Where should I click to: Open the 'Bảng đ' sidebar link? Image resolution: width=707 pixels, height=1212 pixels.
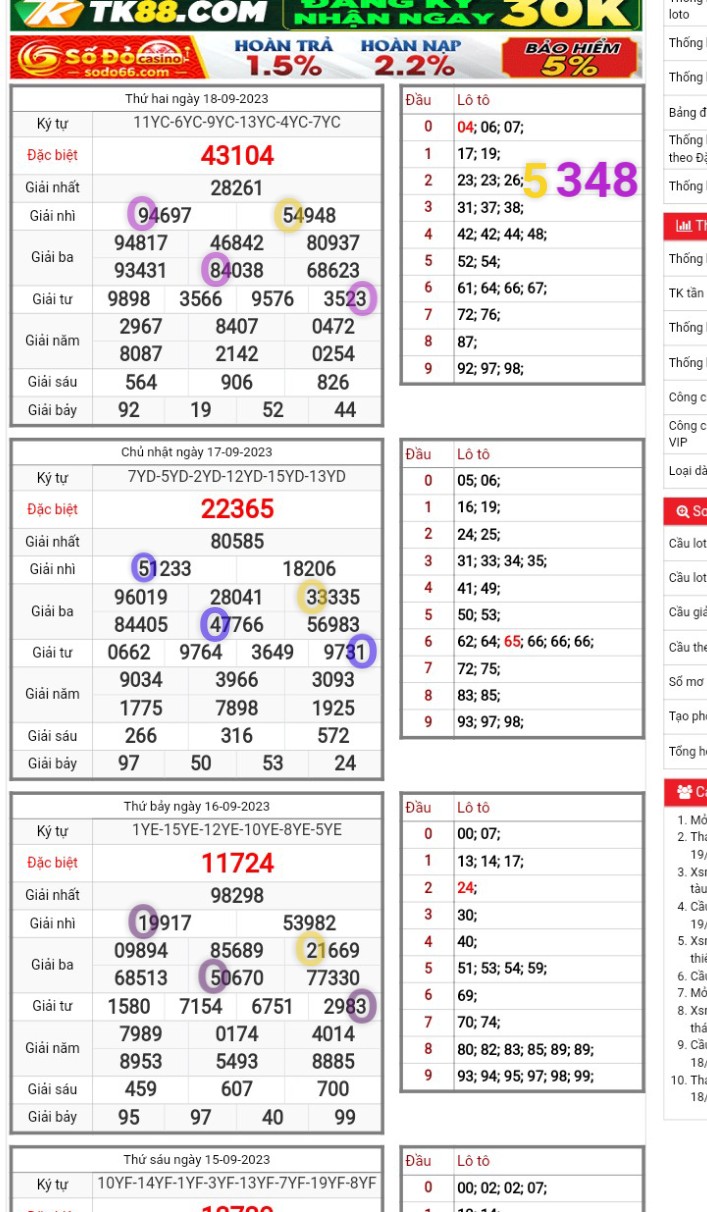(687, 112)
